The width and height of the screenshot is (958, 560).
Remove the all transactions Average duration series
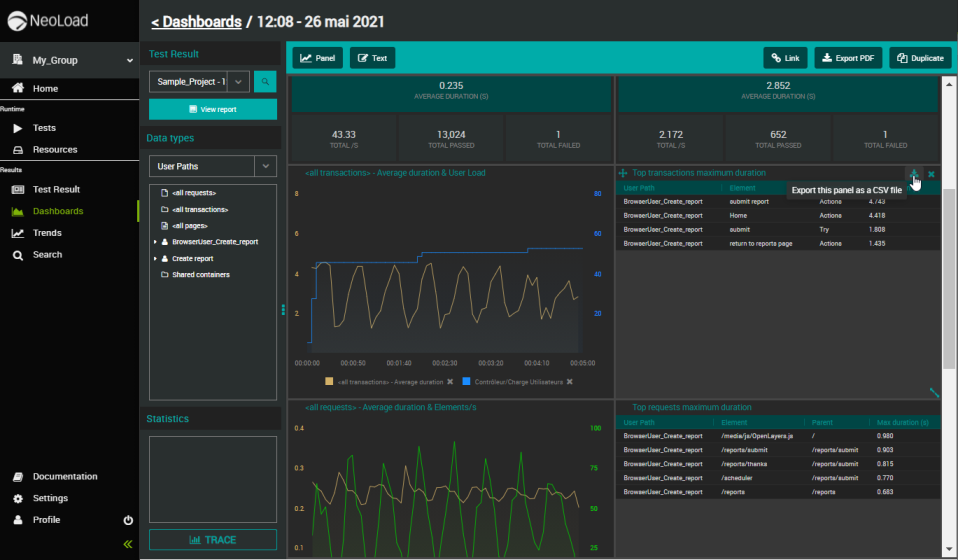pyautogui.click(x=450, y=382)
